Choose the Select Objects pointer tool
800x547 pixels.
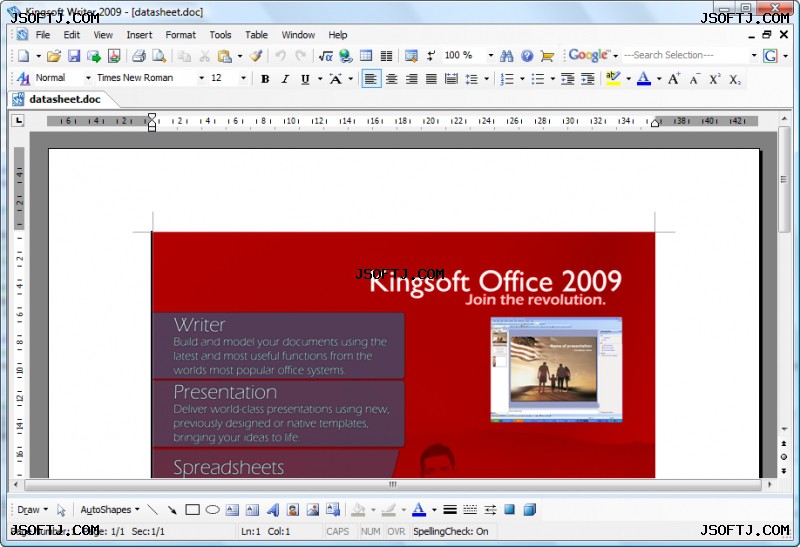[x=61, y=510]
